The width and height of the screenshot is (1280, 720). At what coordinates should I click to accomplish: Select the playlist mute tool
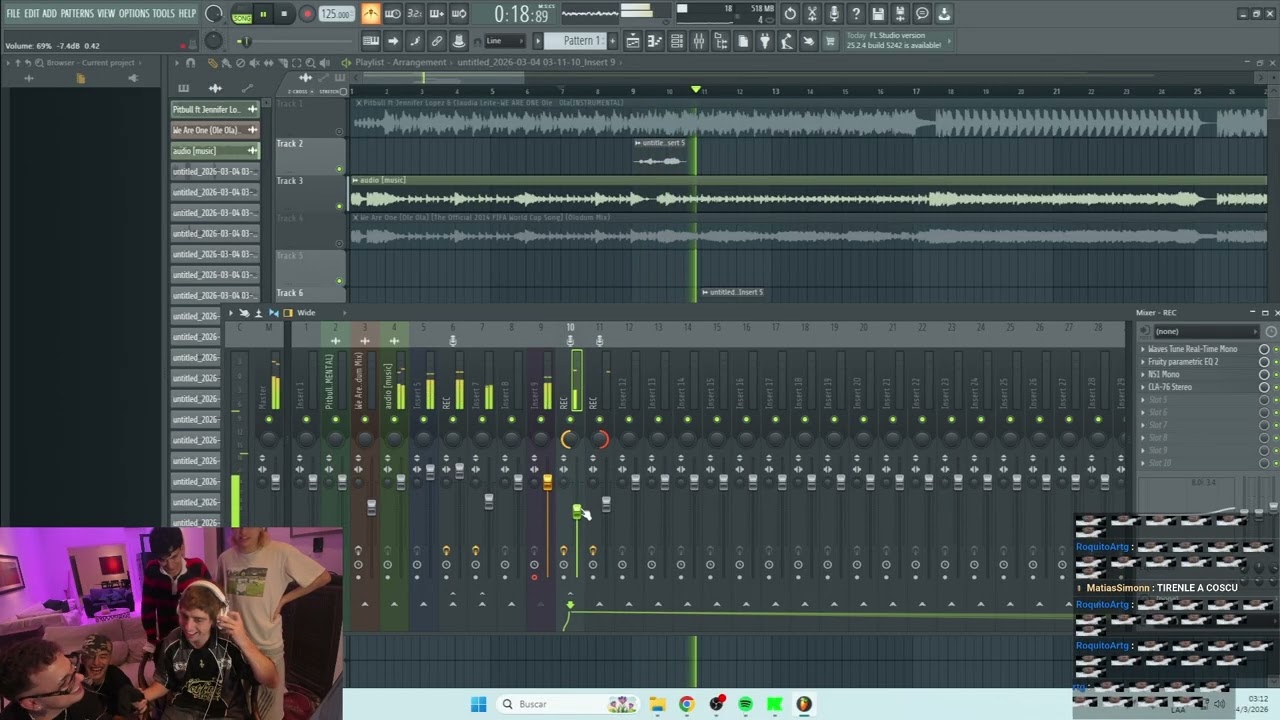(x=254, y=63)
